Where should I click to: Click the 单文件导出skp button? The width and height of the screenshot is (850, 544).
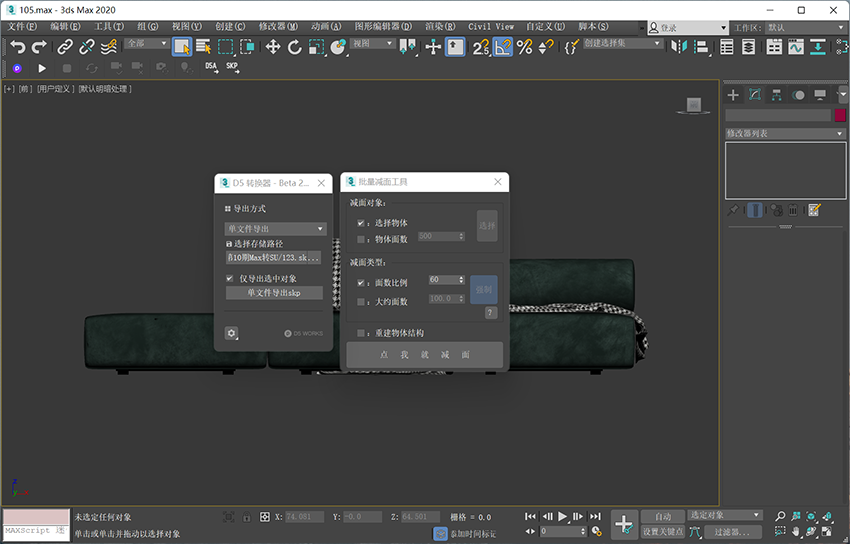pos(274,293)
